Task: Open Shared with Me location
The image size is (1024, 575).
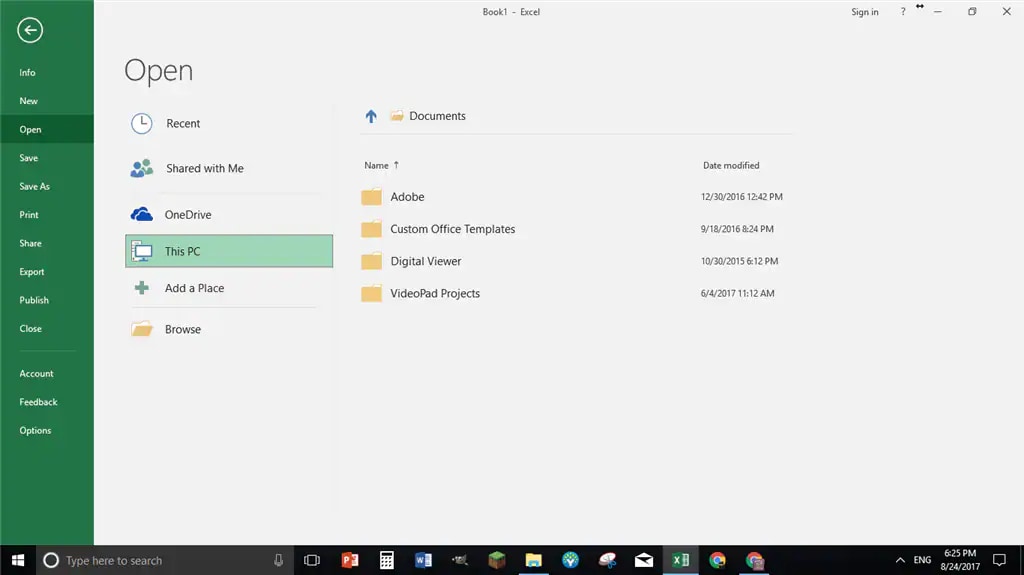Action: pos(204,169)
